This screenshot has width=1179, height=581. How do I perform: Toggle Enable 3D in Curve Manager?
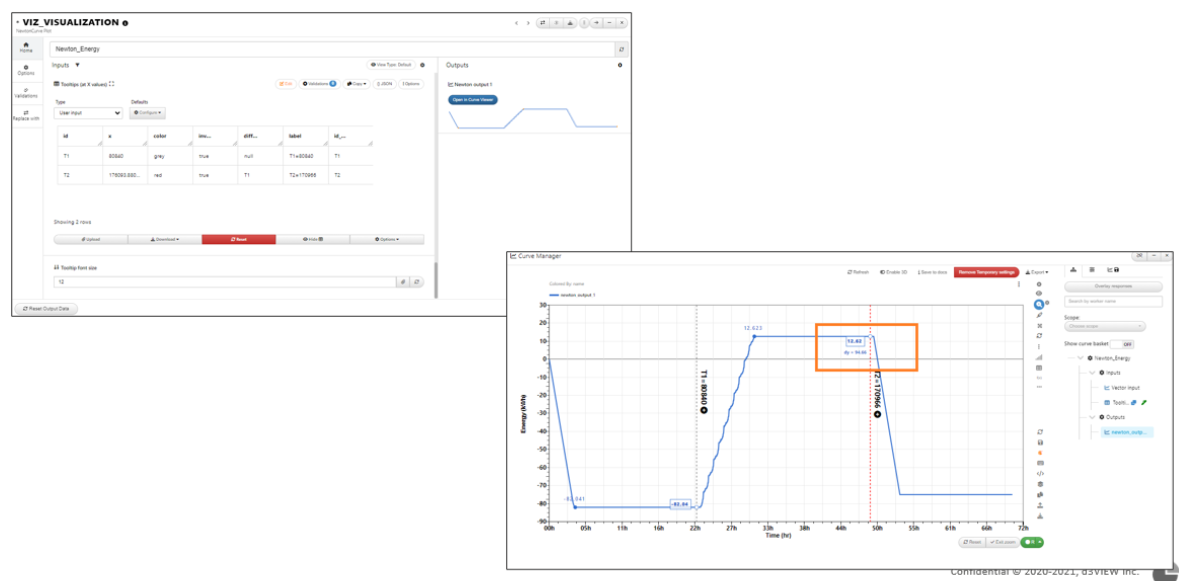point(894,272)
